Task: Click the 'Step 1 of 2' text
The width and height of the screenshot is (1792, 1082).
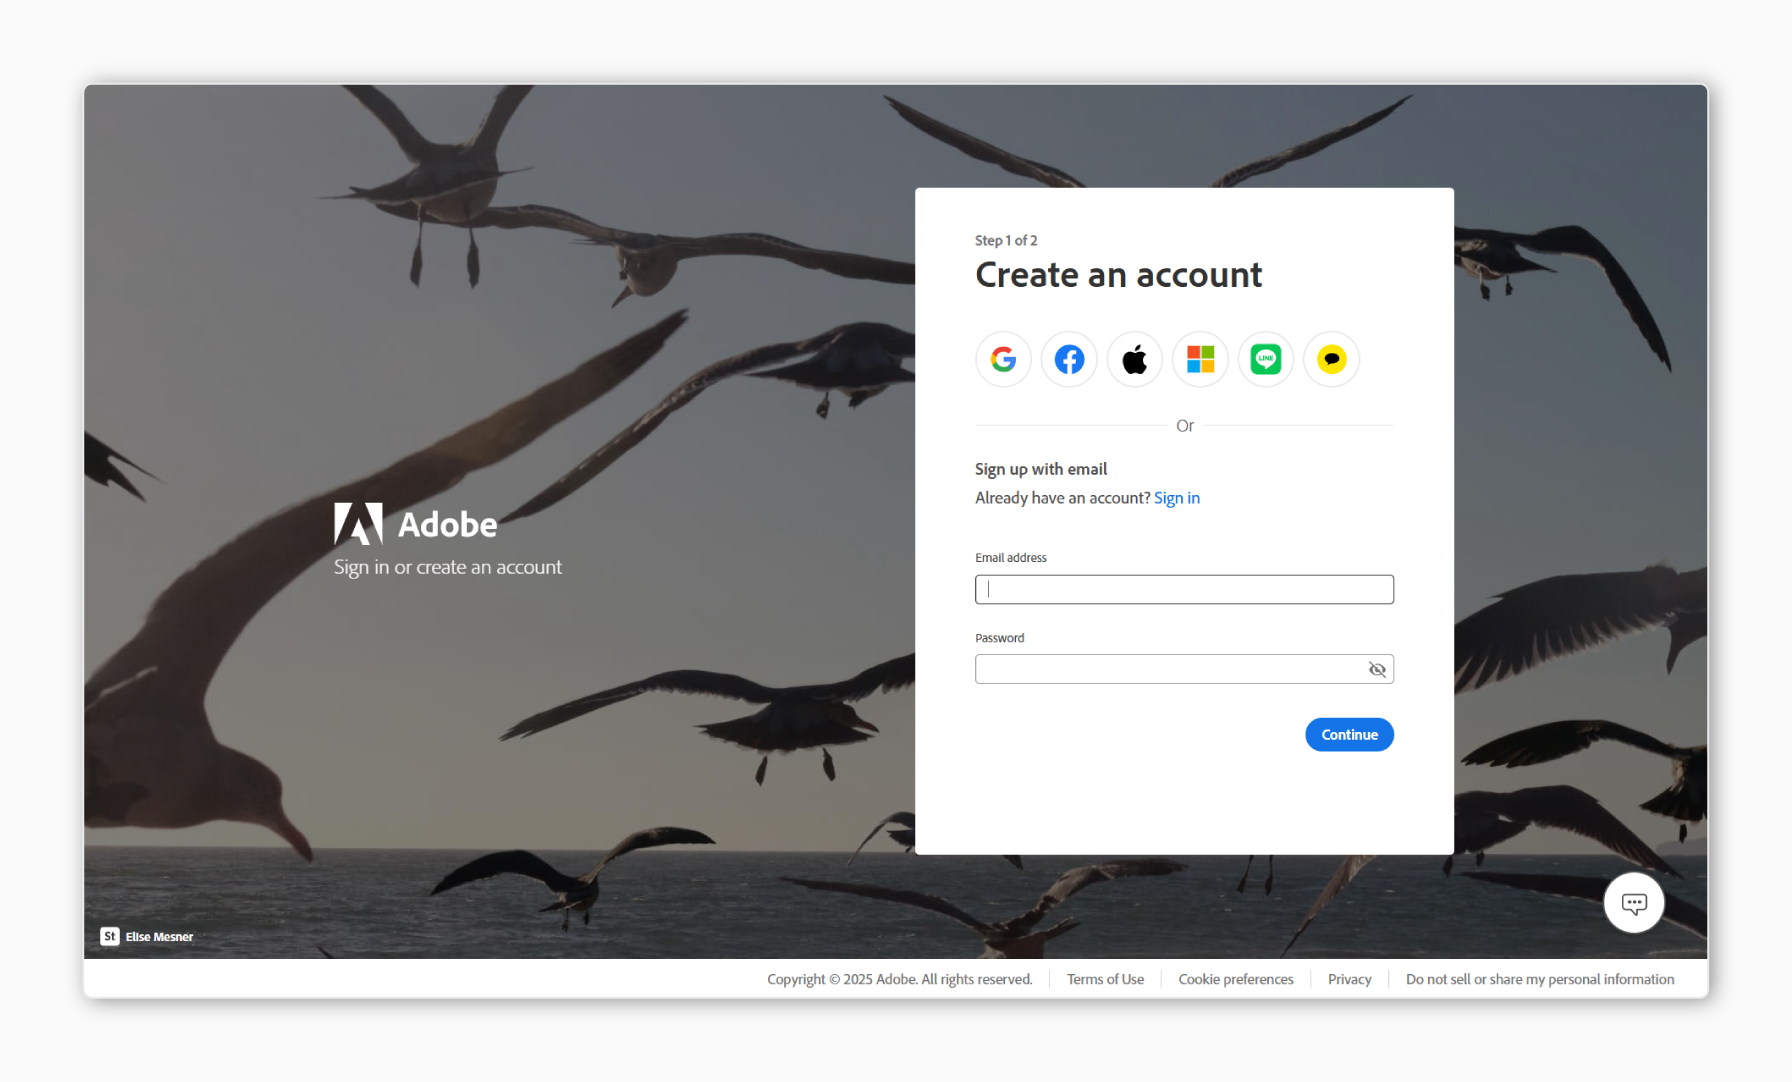Action: 1006,241
